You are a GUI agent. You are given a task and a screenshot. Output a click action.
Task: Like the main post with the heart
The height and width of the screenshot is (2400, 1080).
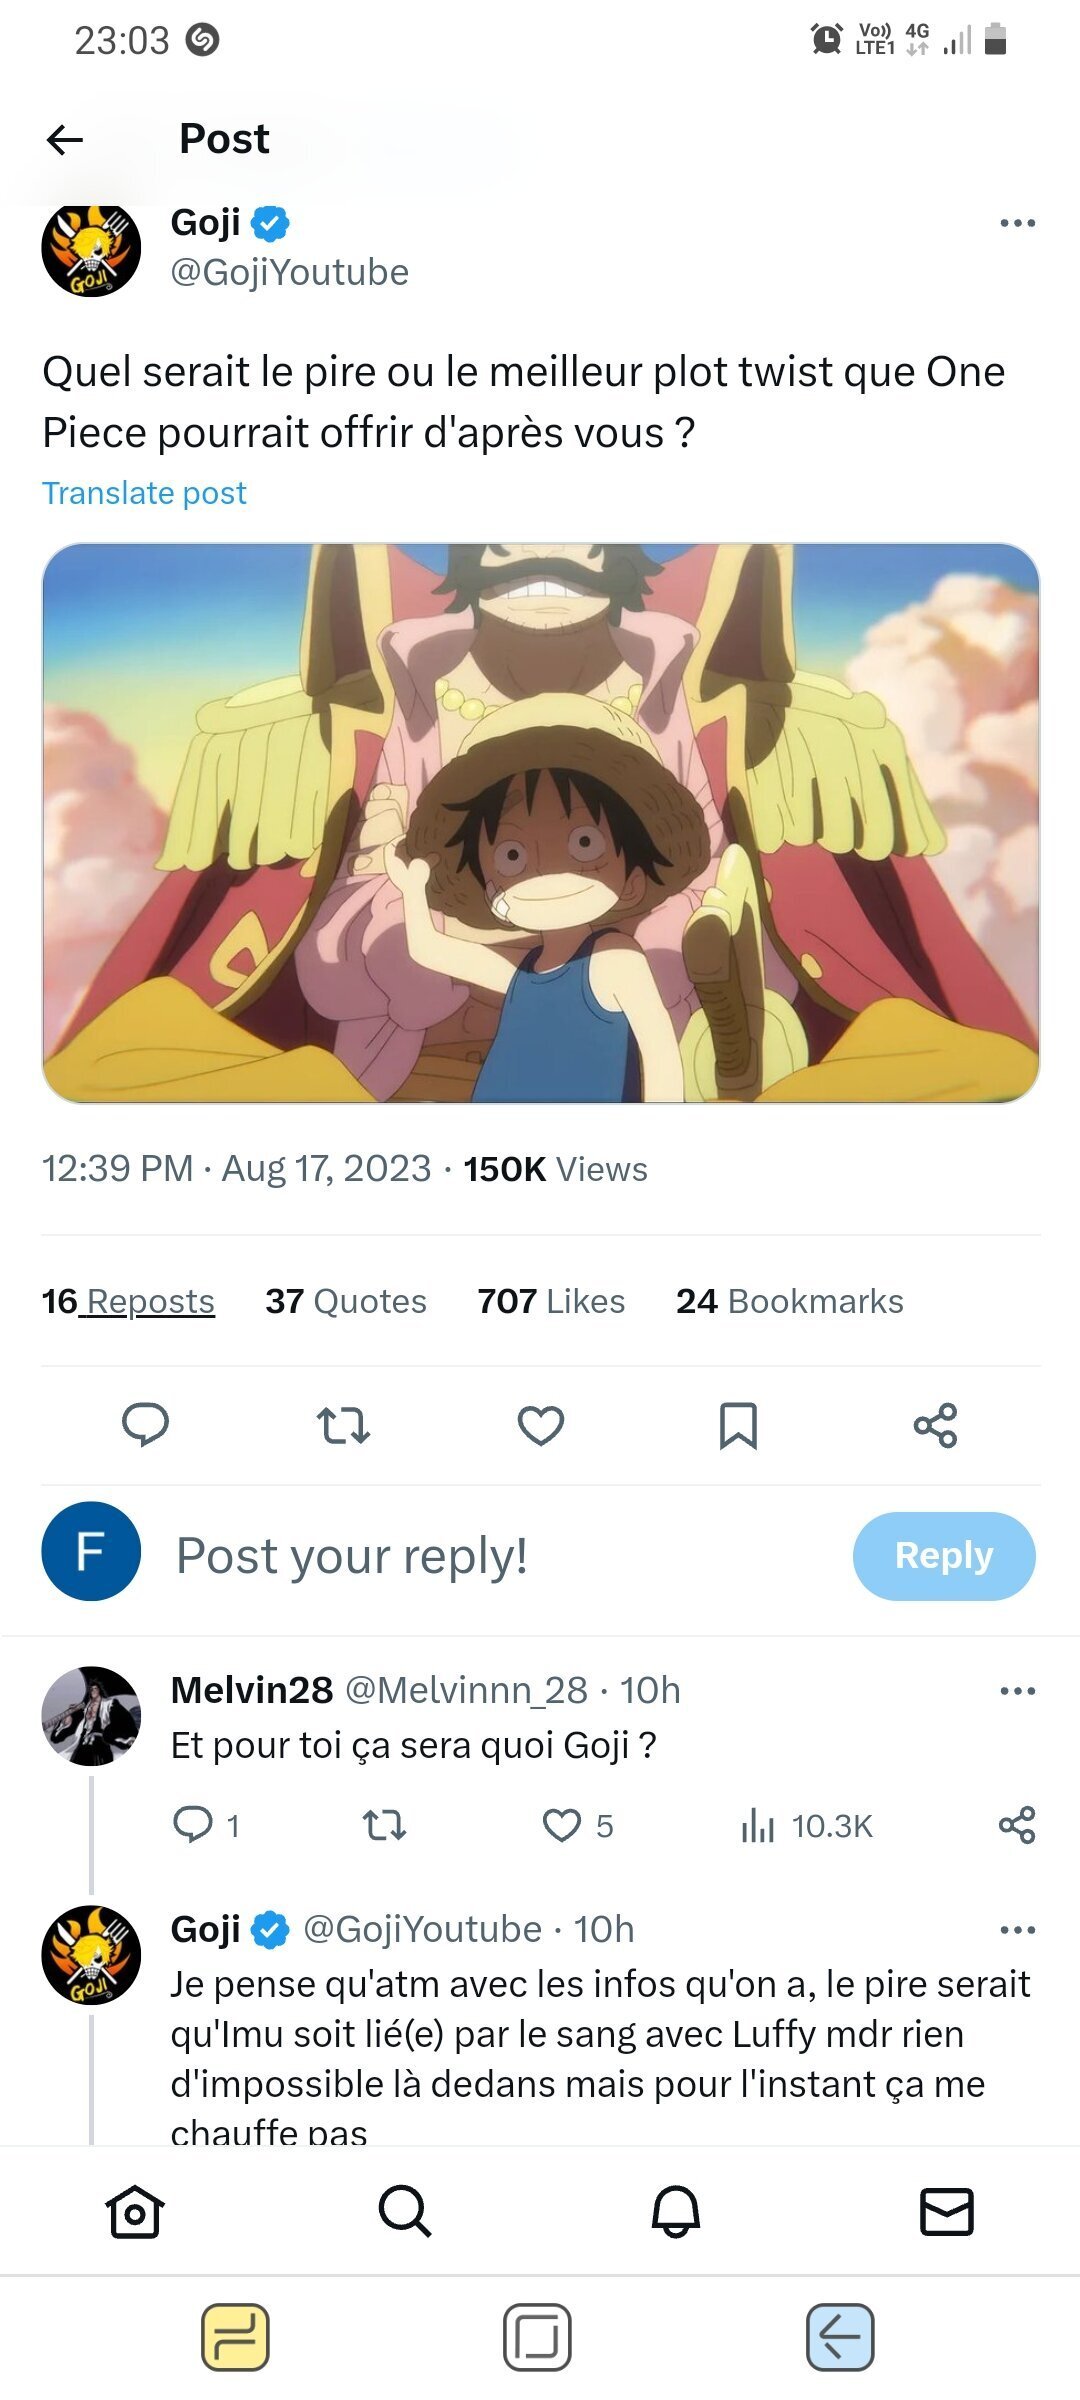[x=540, y=1425]
